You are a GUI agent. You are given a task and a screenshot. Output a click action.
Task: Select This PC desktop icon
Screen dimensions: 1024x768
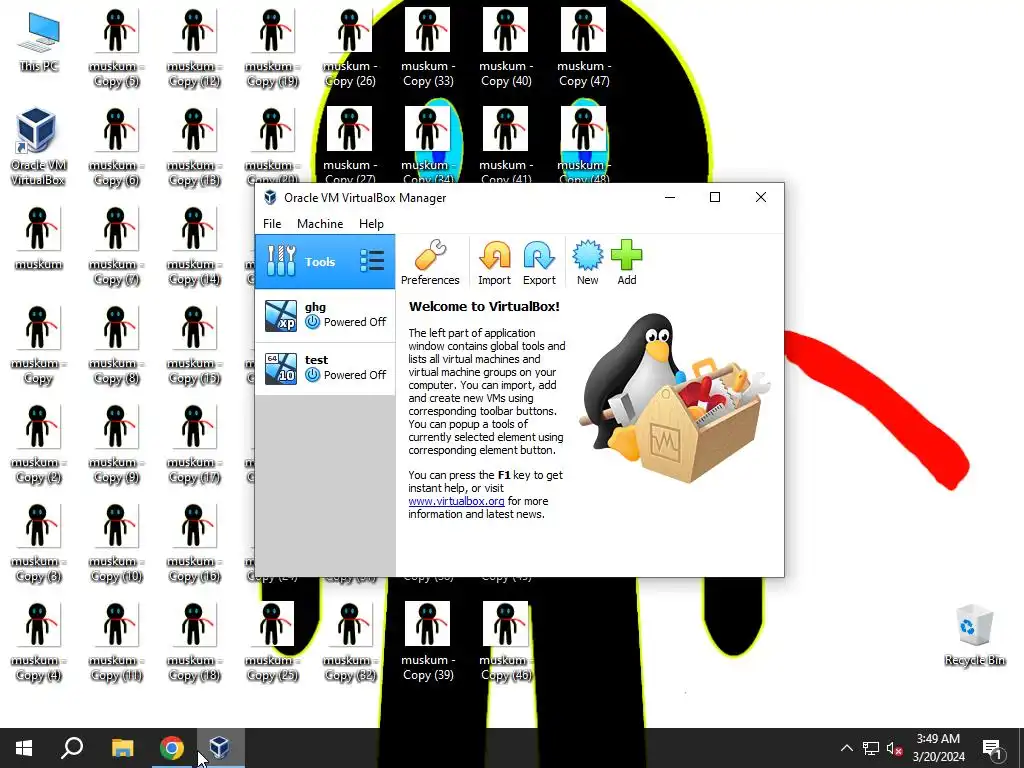tap(39, 42)
